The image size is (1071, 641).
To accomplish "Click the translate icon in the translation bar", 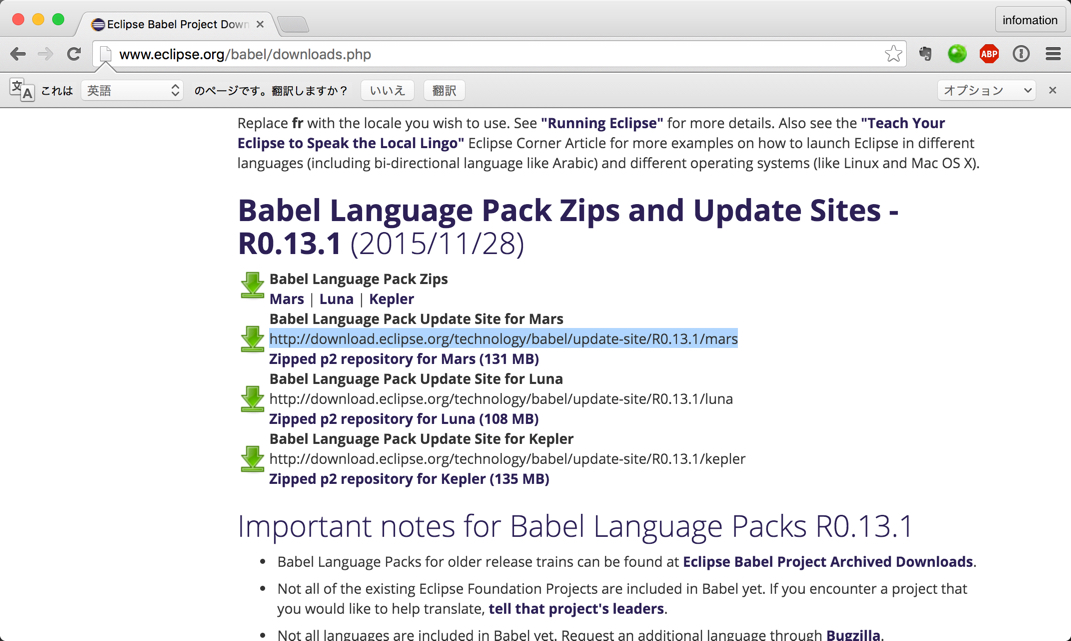I will pos(22,90).
